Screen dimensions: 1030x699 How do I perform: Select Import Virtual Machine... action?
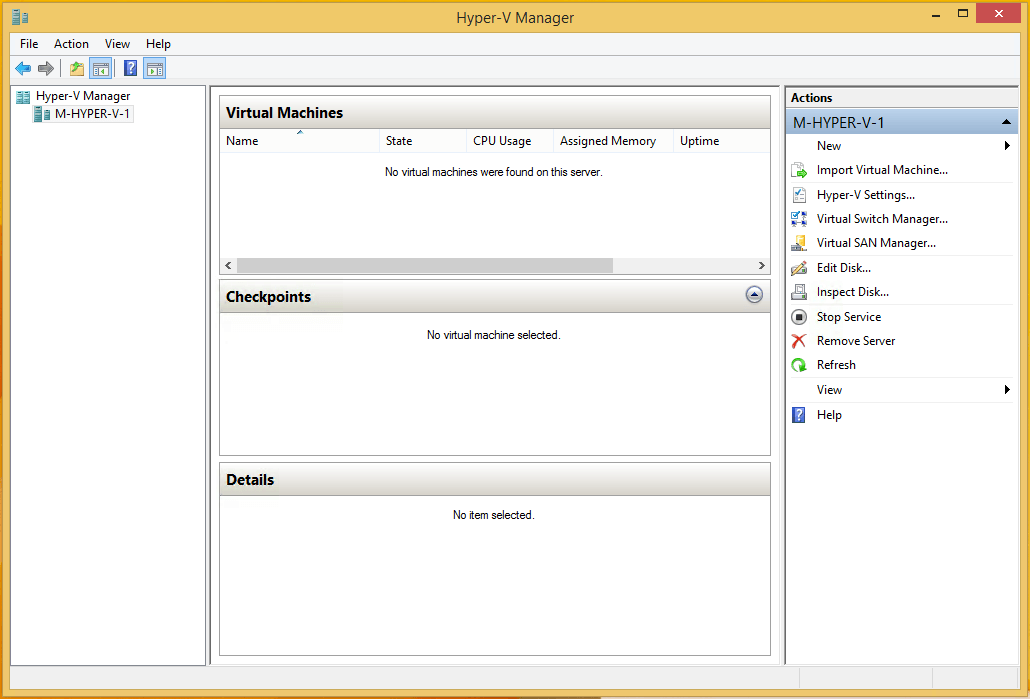[882, 170]
